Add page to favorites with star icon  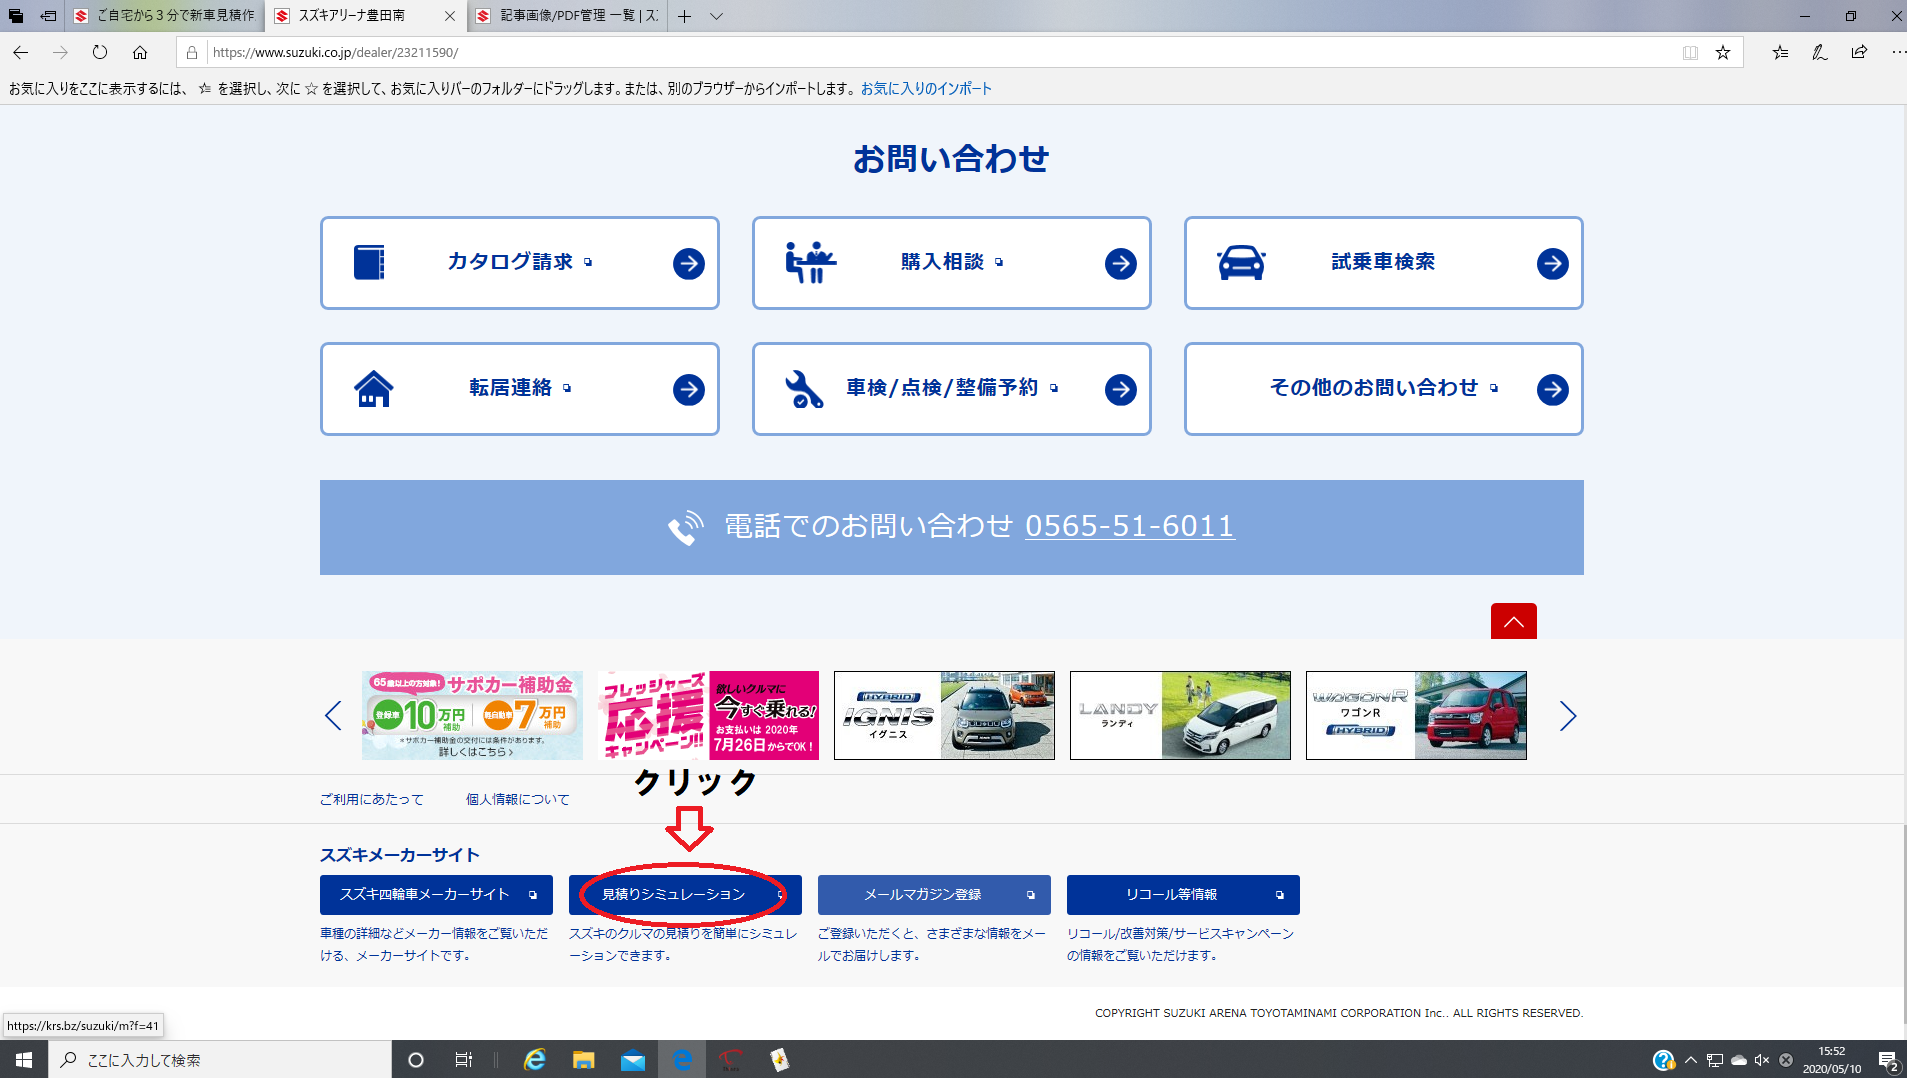pyautogui.click(x=1723, y=52)
